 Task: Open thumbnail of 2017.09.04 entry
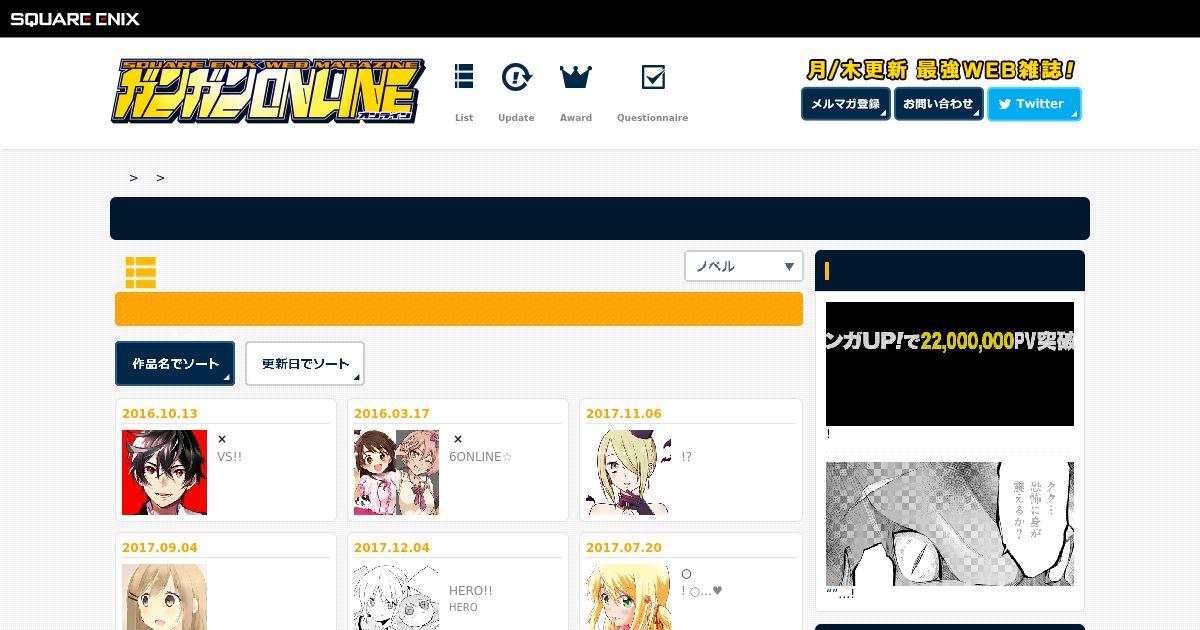coord(164,597)
